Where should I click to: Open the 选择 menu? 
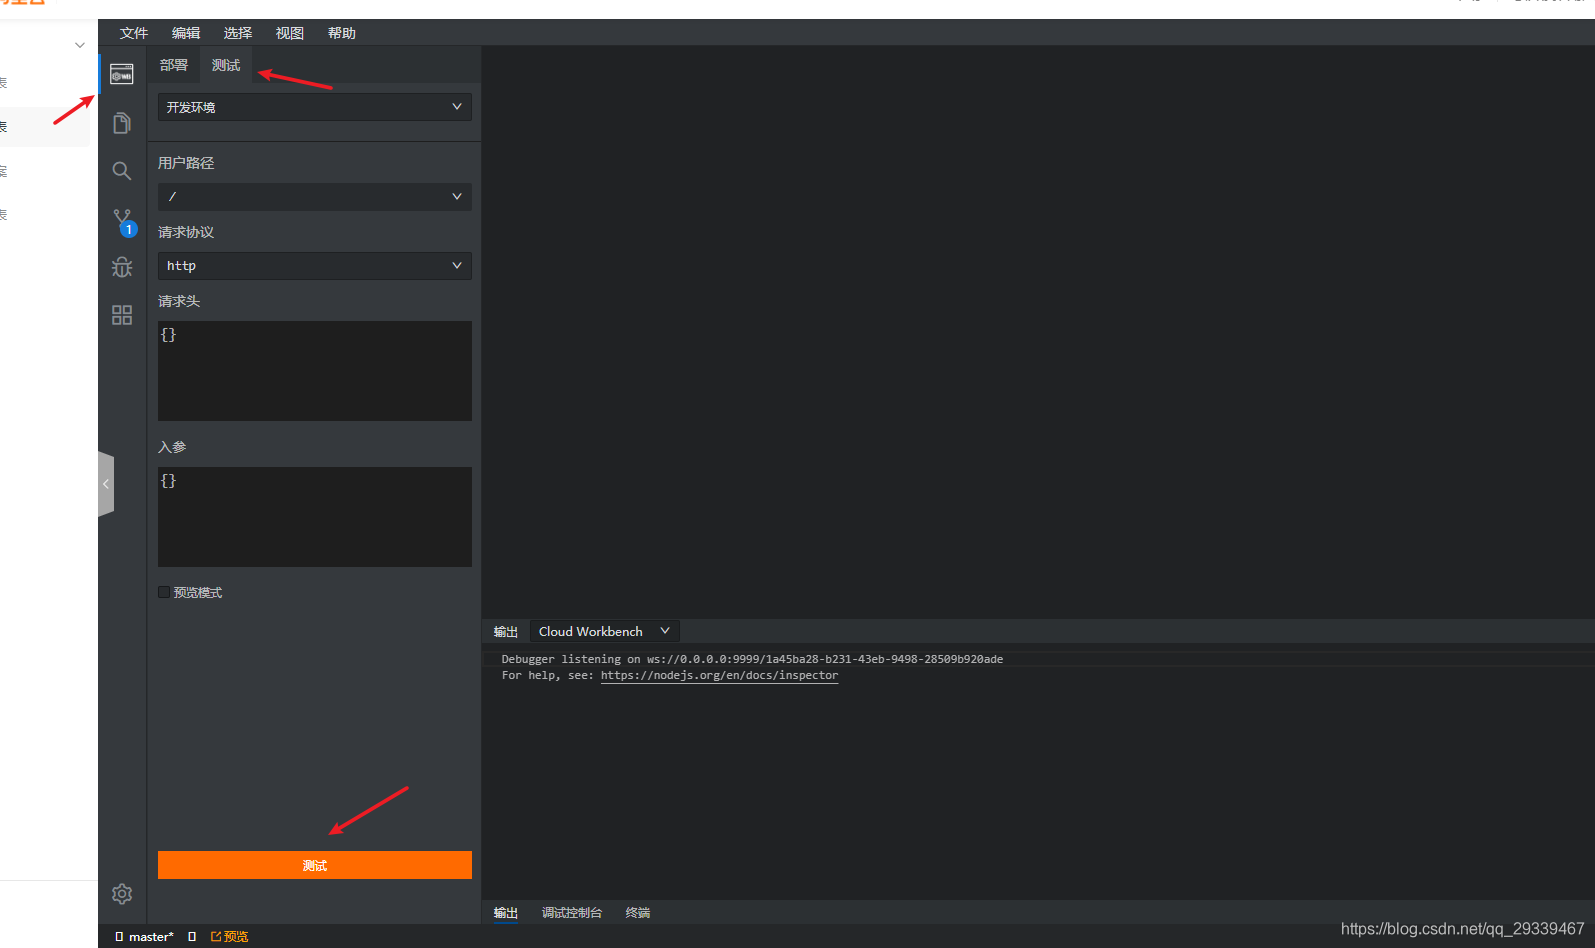point(238,33)
